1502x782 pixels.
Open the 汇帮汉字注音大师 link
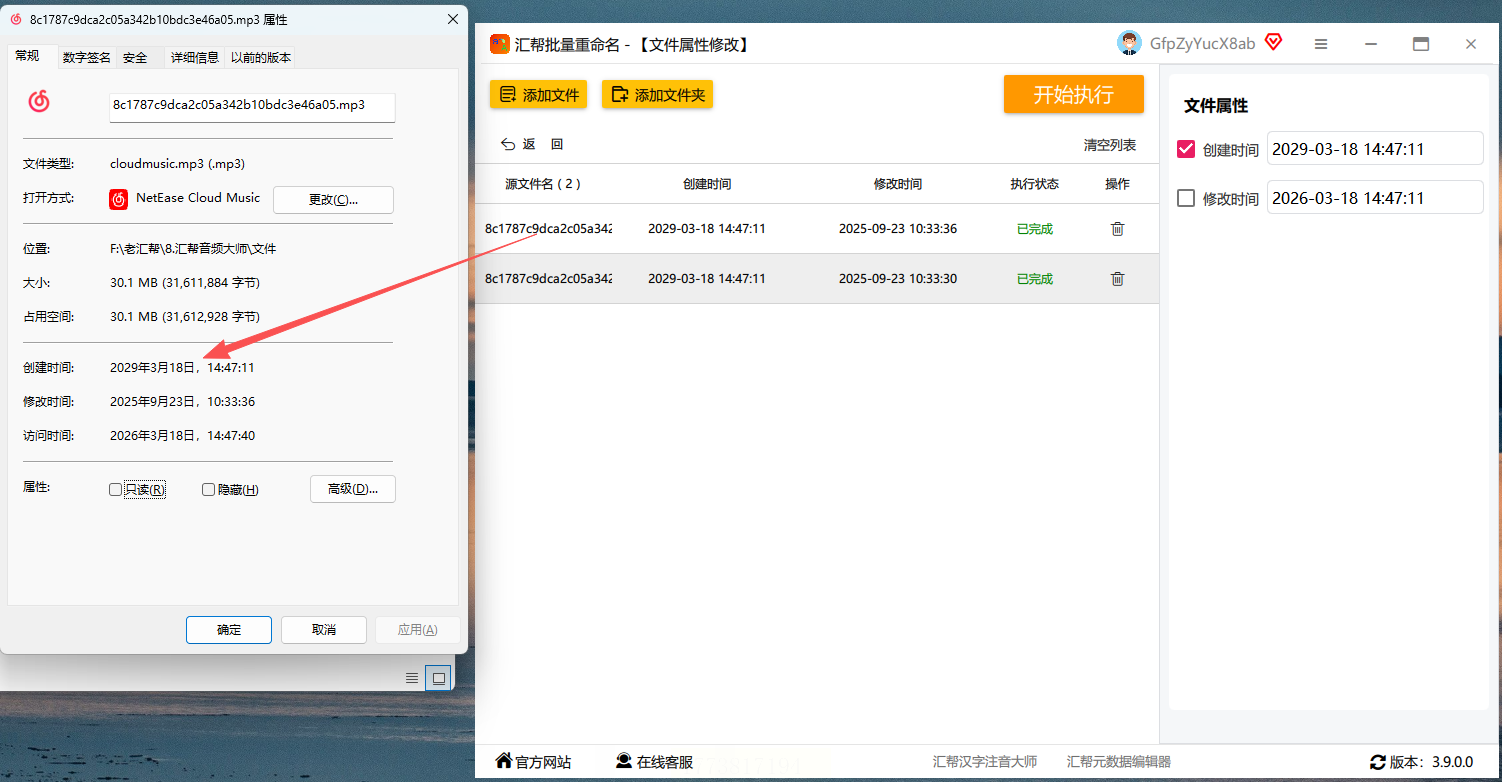pos(985,762)
